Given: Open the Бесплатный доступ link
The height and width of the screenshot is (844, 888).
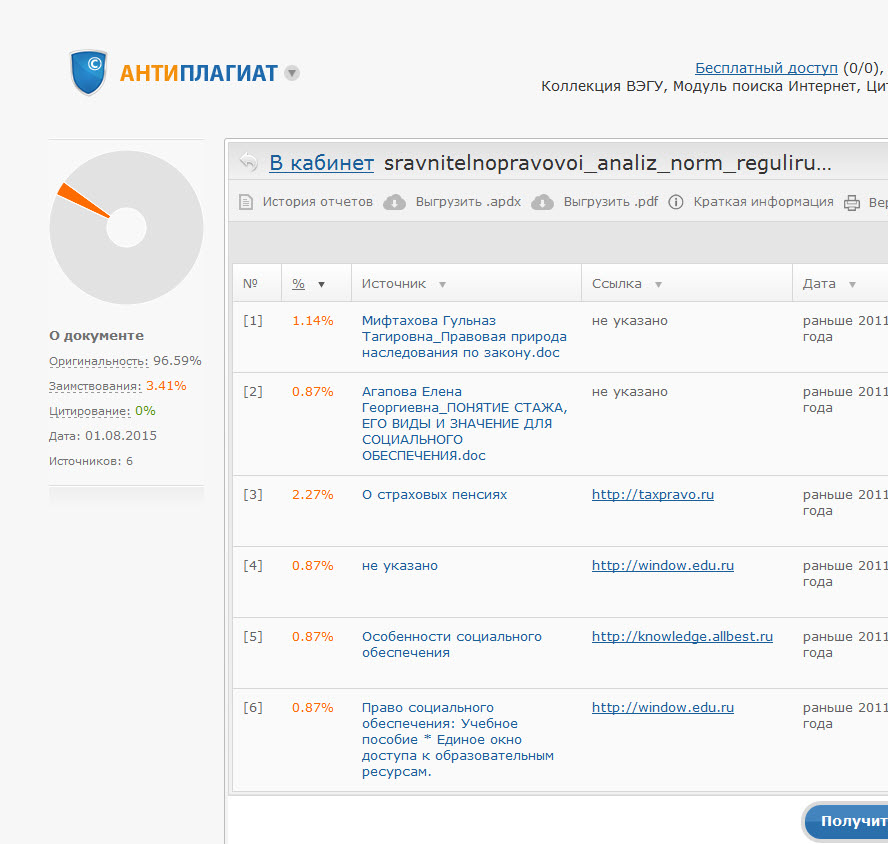Looking at the screenshot, I should point(766,68).
